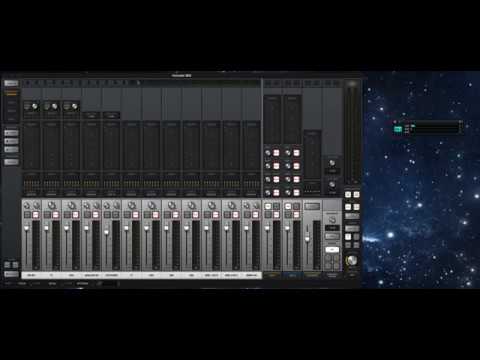Click the pan knob on channel 7
The image size is (480, 360).
(x=151, y=205)
